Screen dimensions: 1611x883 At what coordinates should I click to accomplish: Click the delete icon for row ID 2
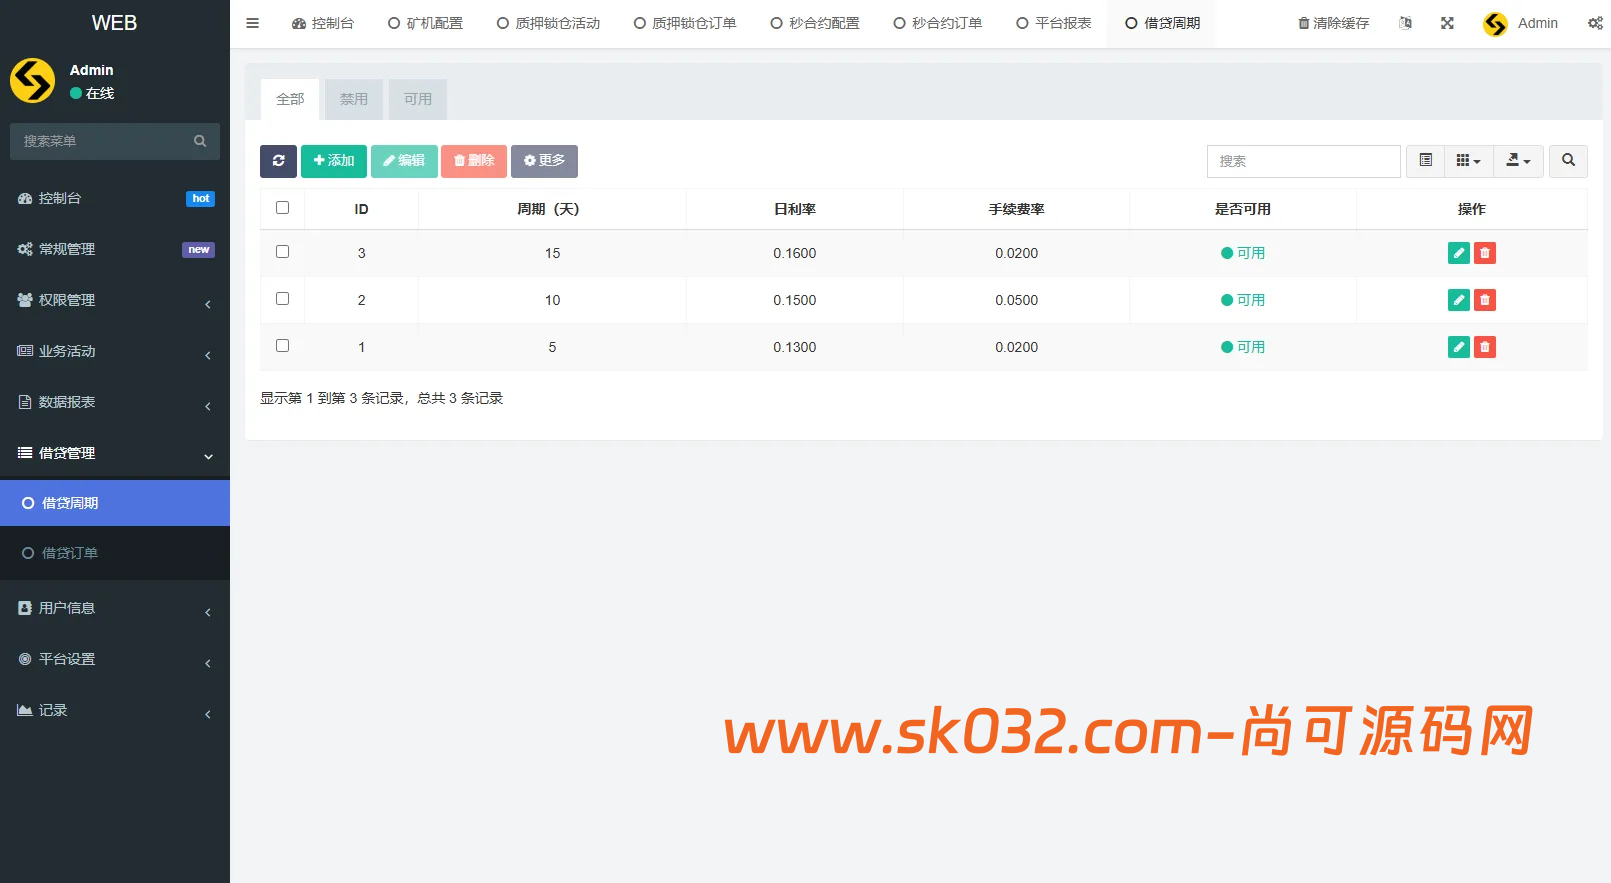coord(1485,300)
